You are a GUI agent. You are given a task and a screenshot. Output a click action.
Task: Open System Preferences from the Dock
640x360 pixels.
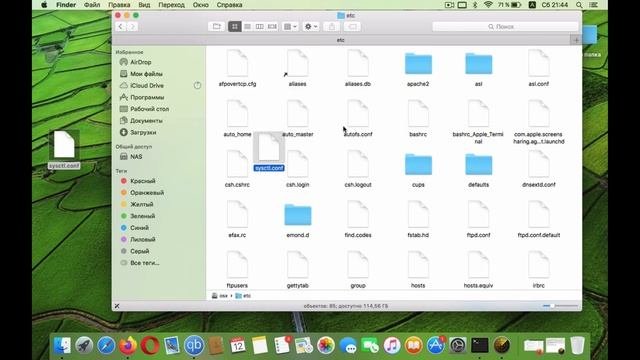pyautogui.click(x=458, y=346)
